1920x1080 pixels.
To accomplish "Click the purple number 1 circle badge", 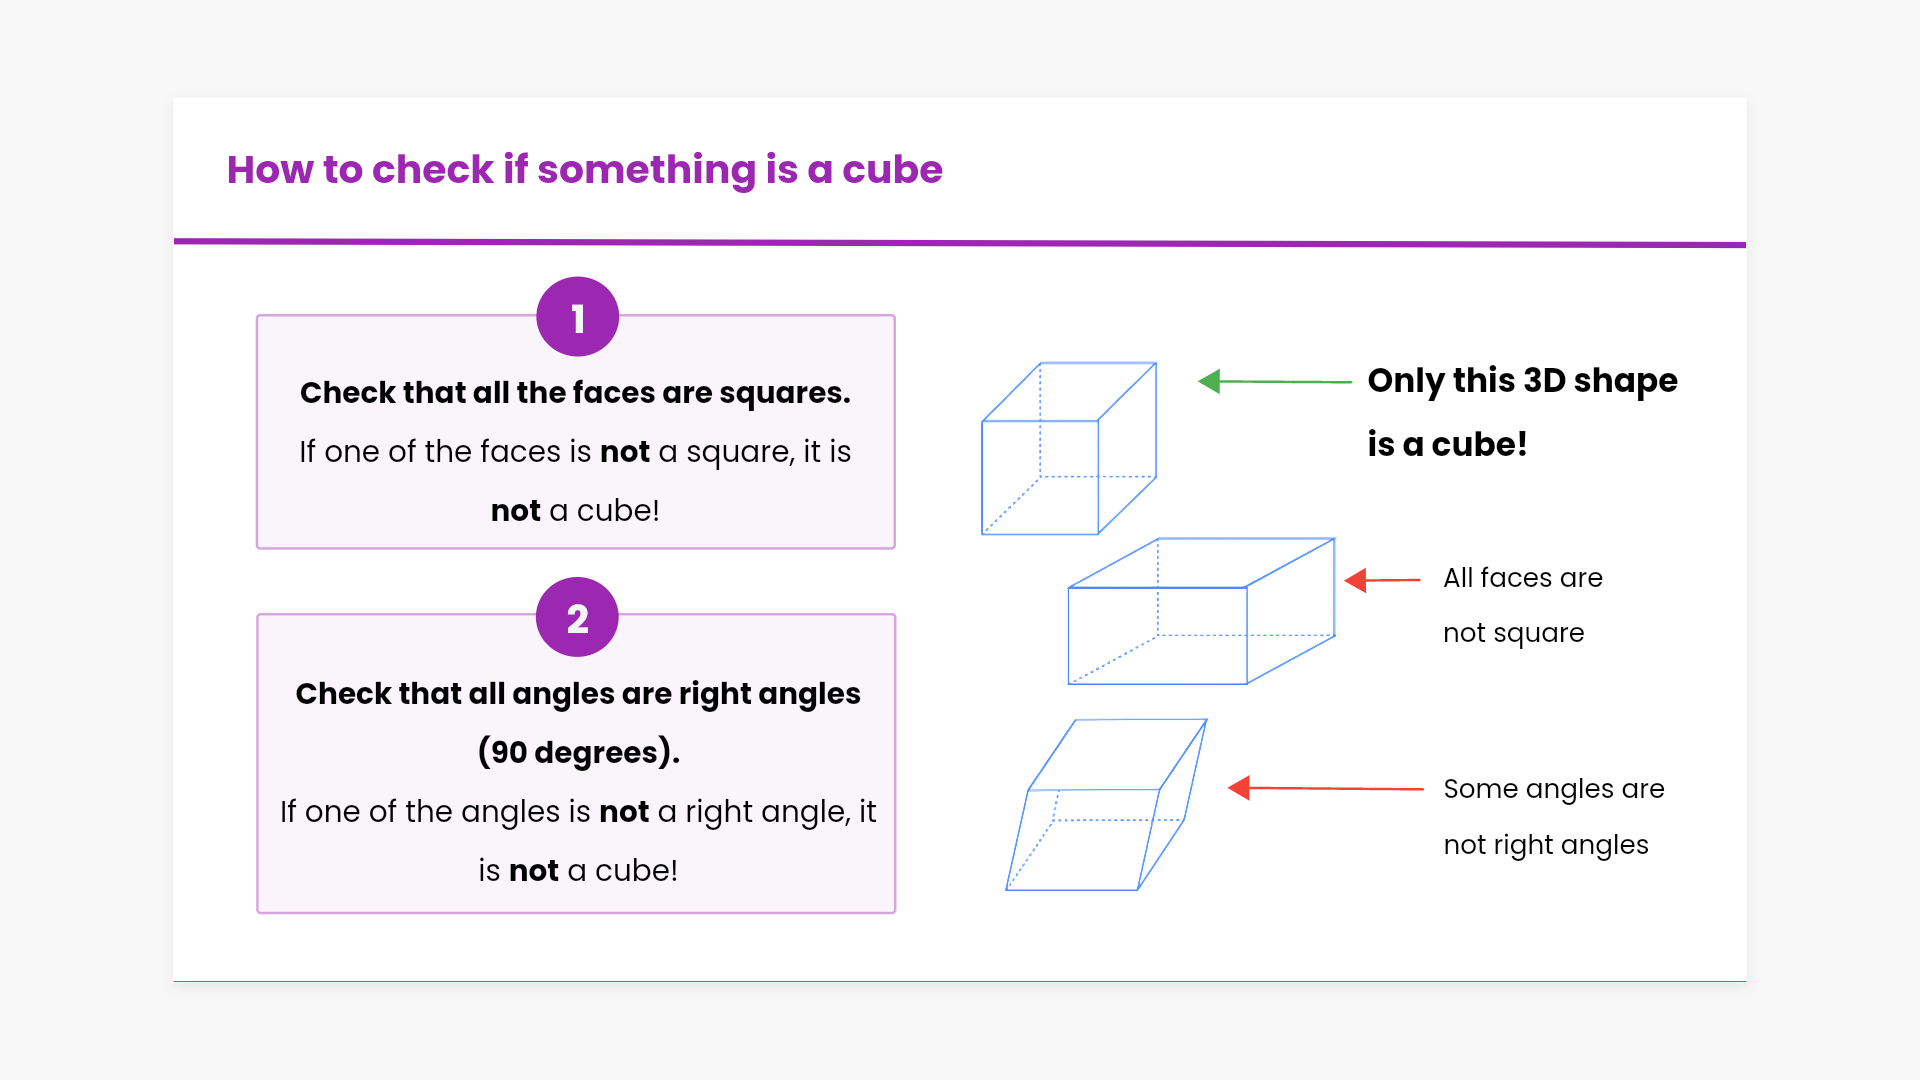I will [577, 317].
